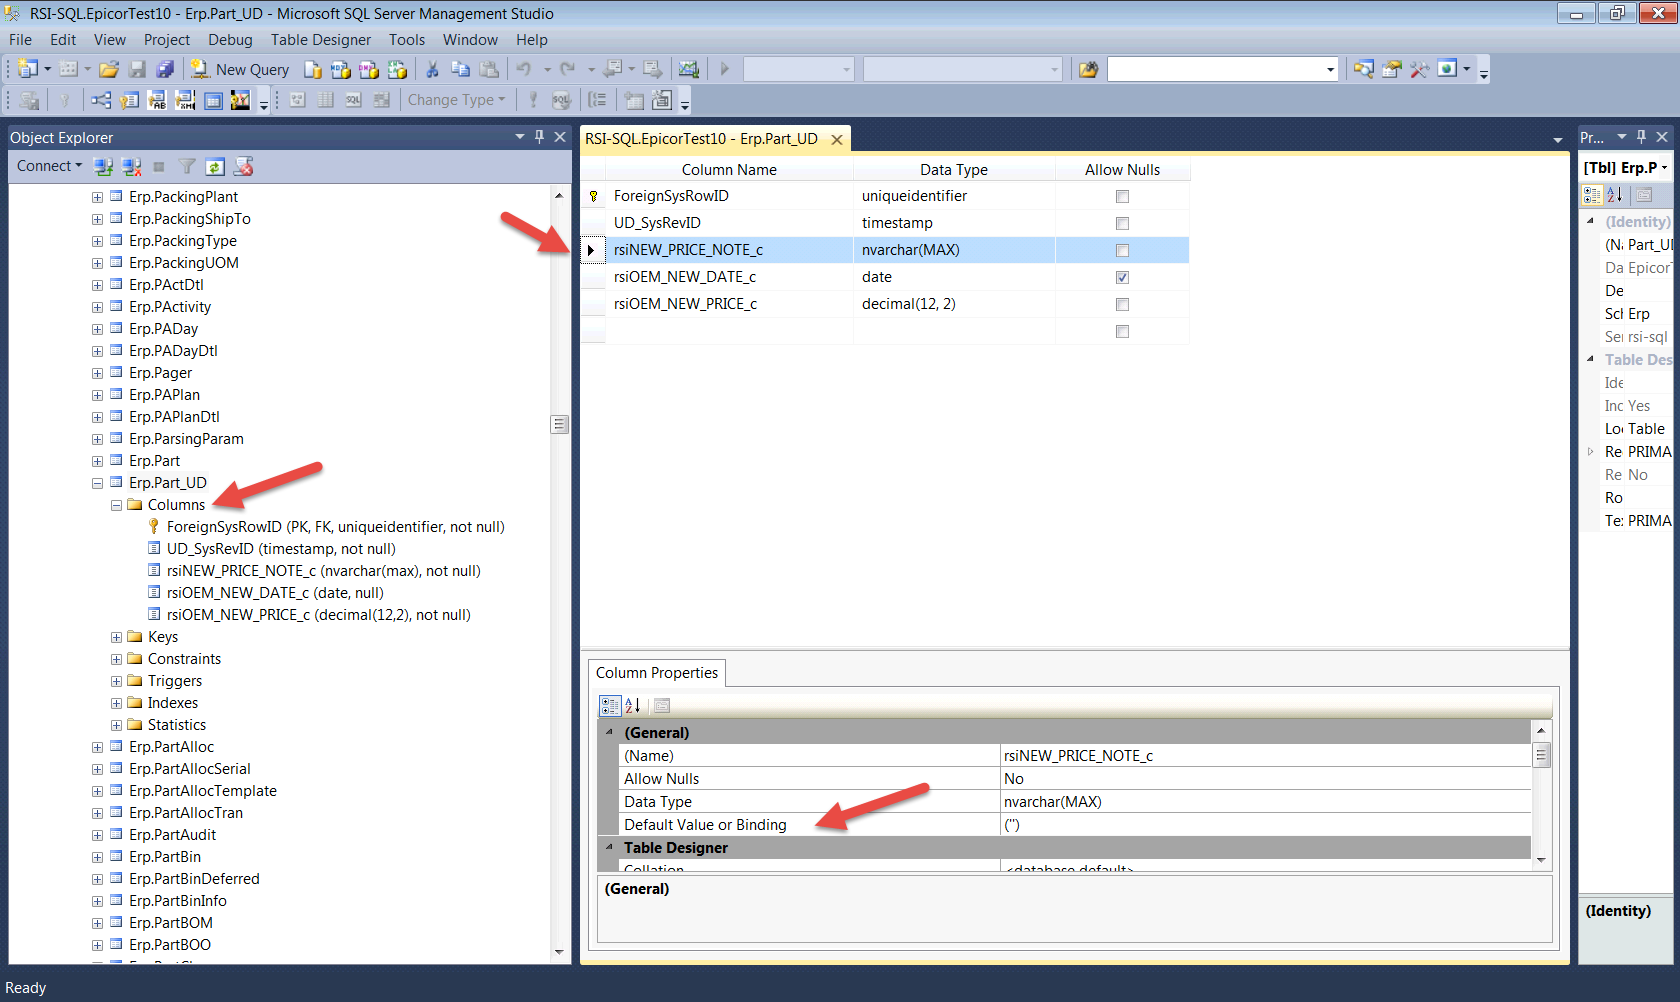Toggle Allow Nulls for UD_SysRevID
This screenshot has width=1680, height=1002.
(1122, 224)
